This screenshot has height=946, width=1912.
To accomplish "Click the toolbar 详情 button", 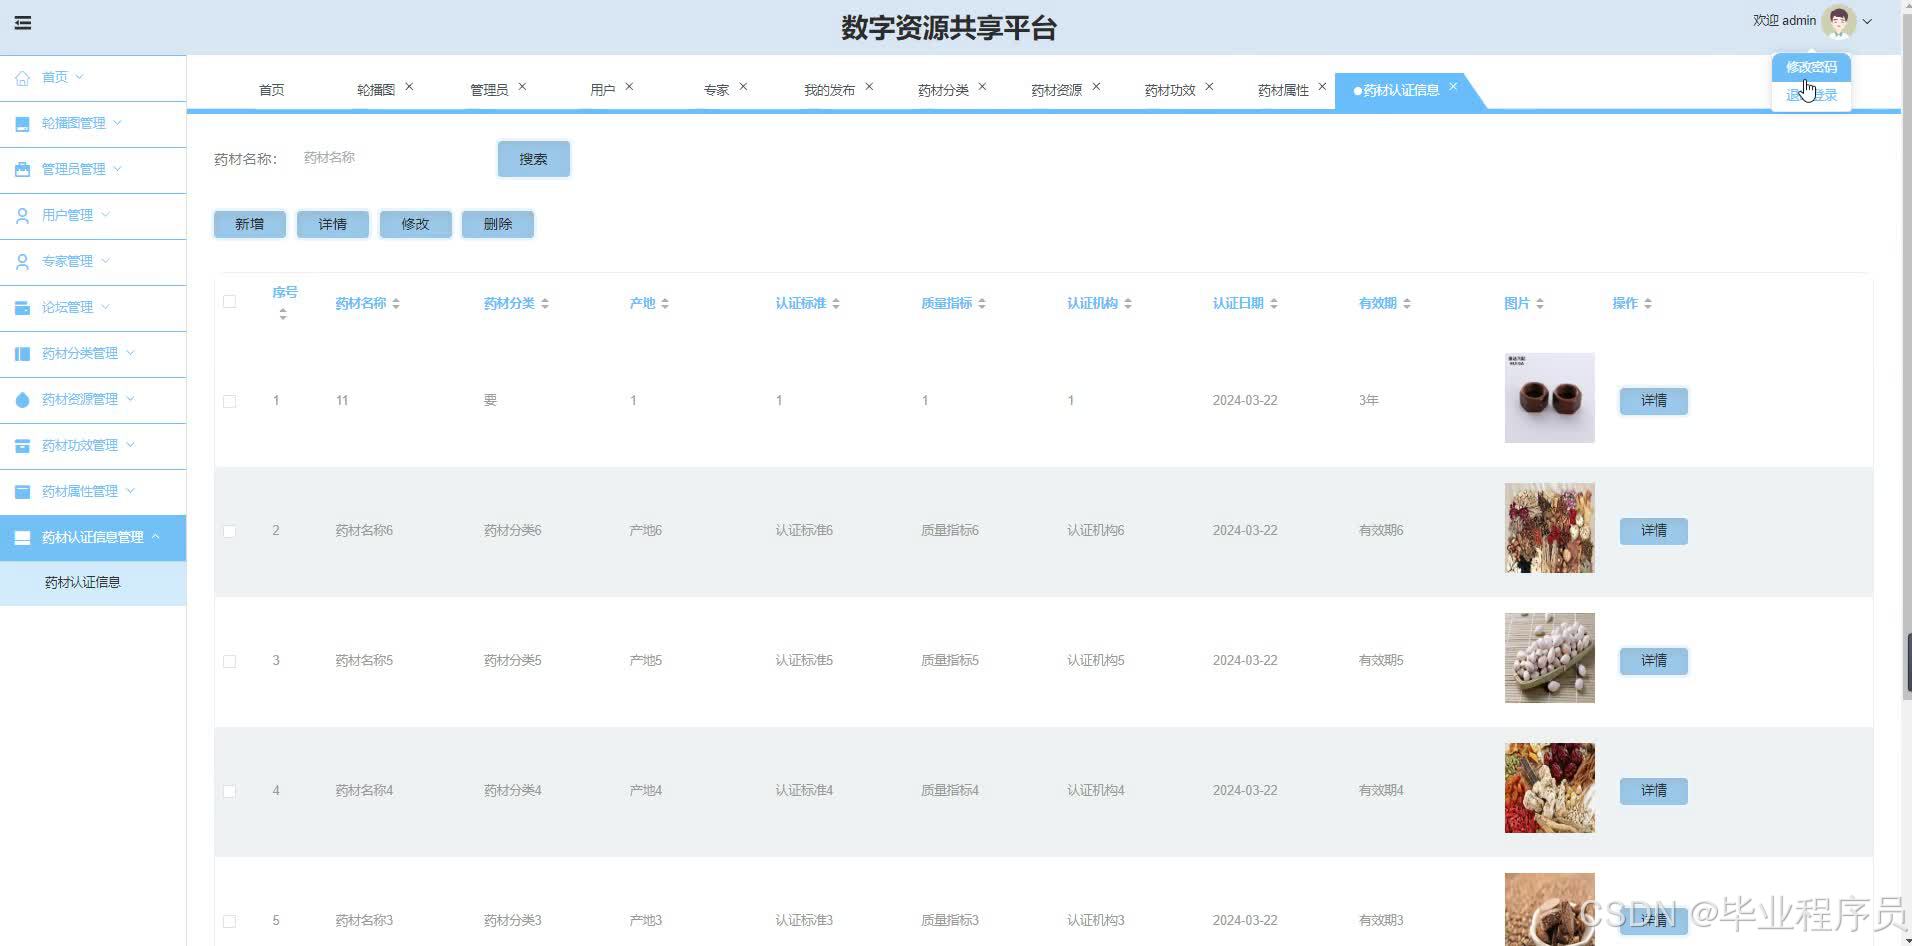I will click(x=333, y=224).
